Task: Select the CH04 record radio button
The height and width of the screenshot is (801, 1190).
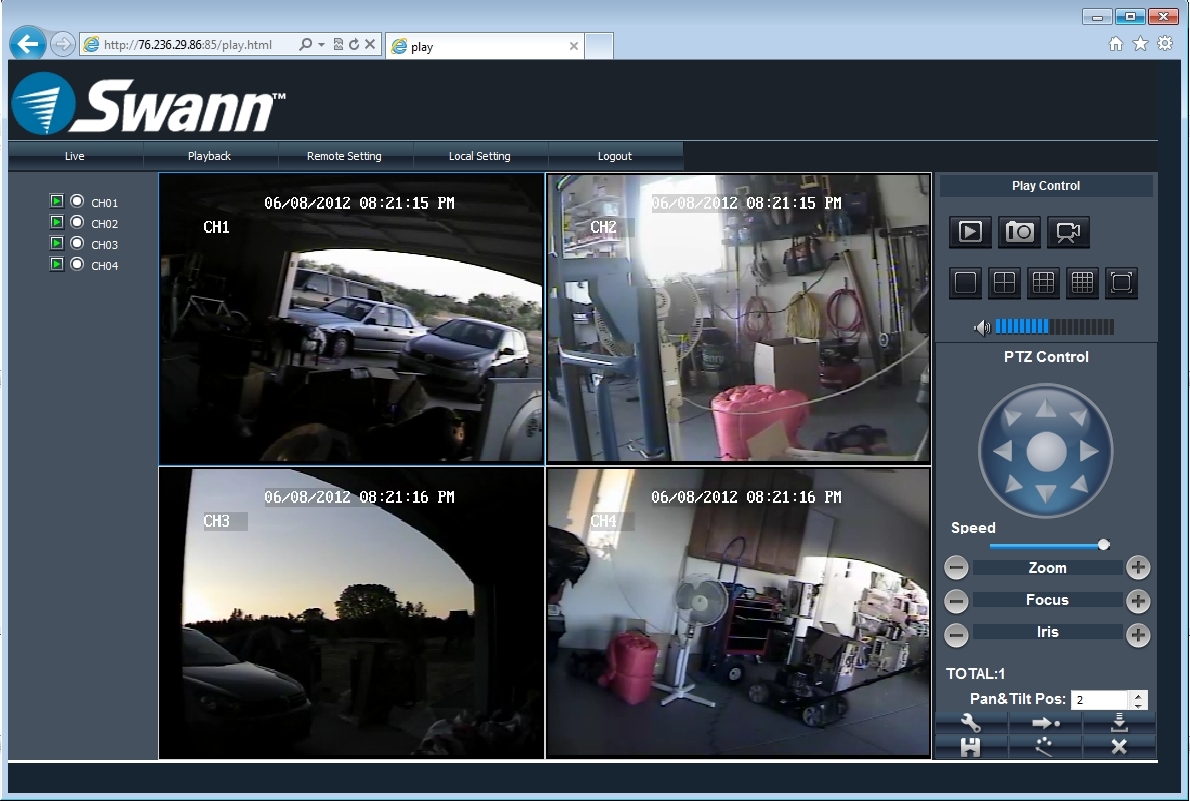Action: pos(77,265)
